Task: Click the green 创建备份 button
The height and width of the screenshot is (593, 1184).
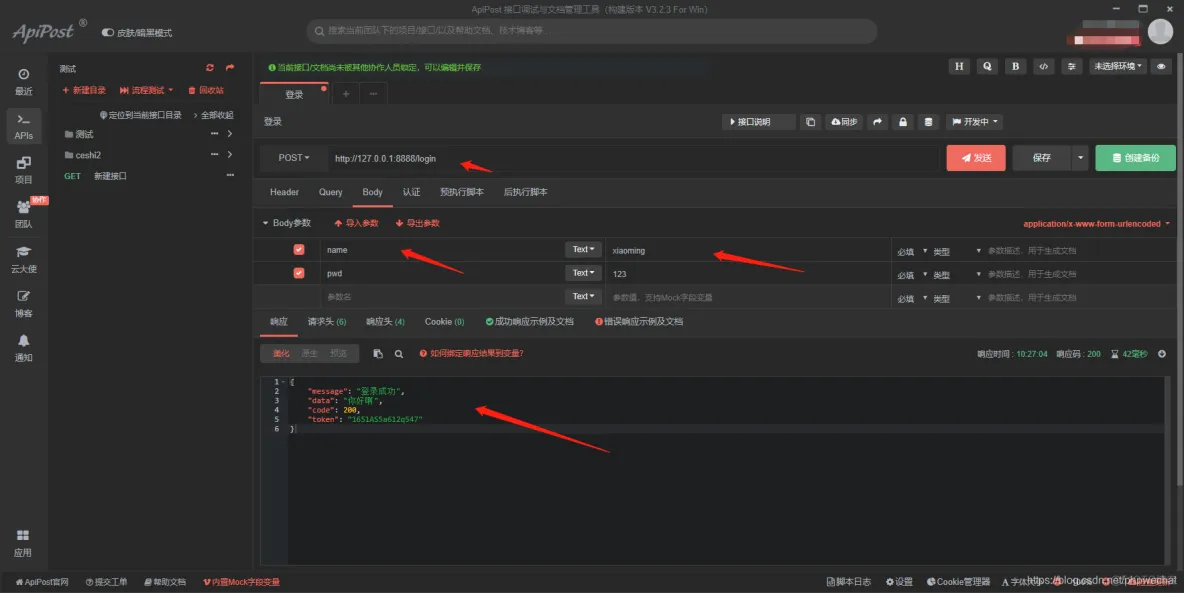Action: pyautogui.click(x=1135, y=158)
